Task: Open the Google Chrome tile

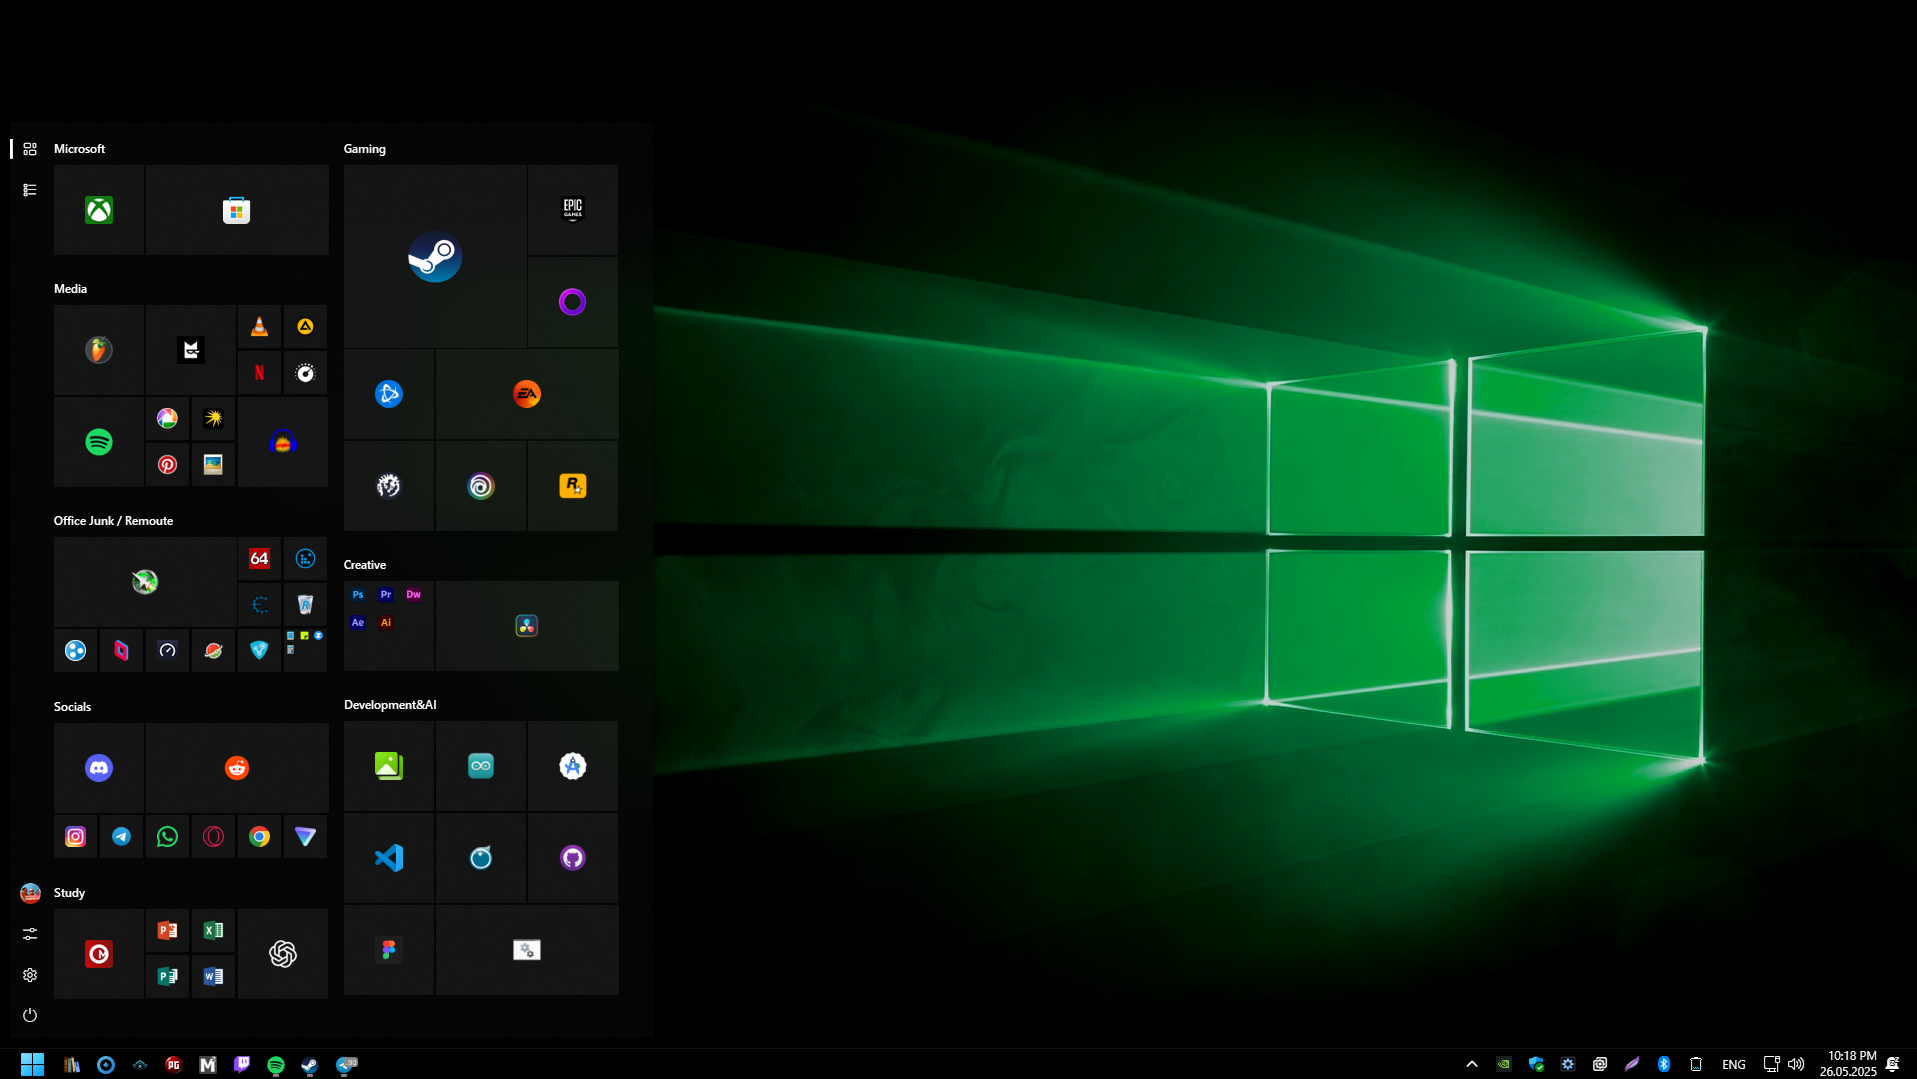Action: point(259,837)
